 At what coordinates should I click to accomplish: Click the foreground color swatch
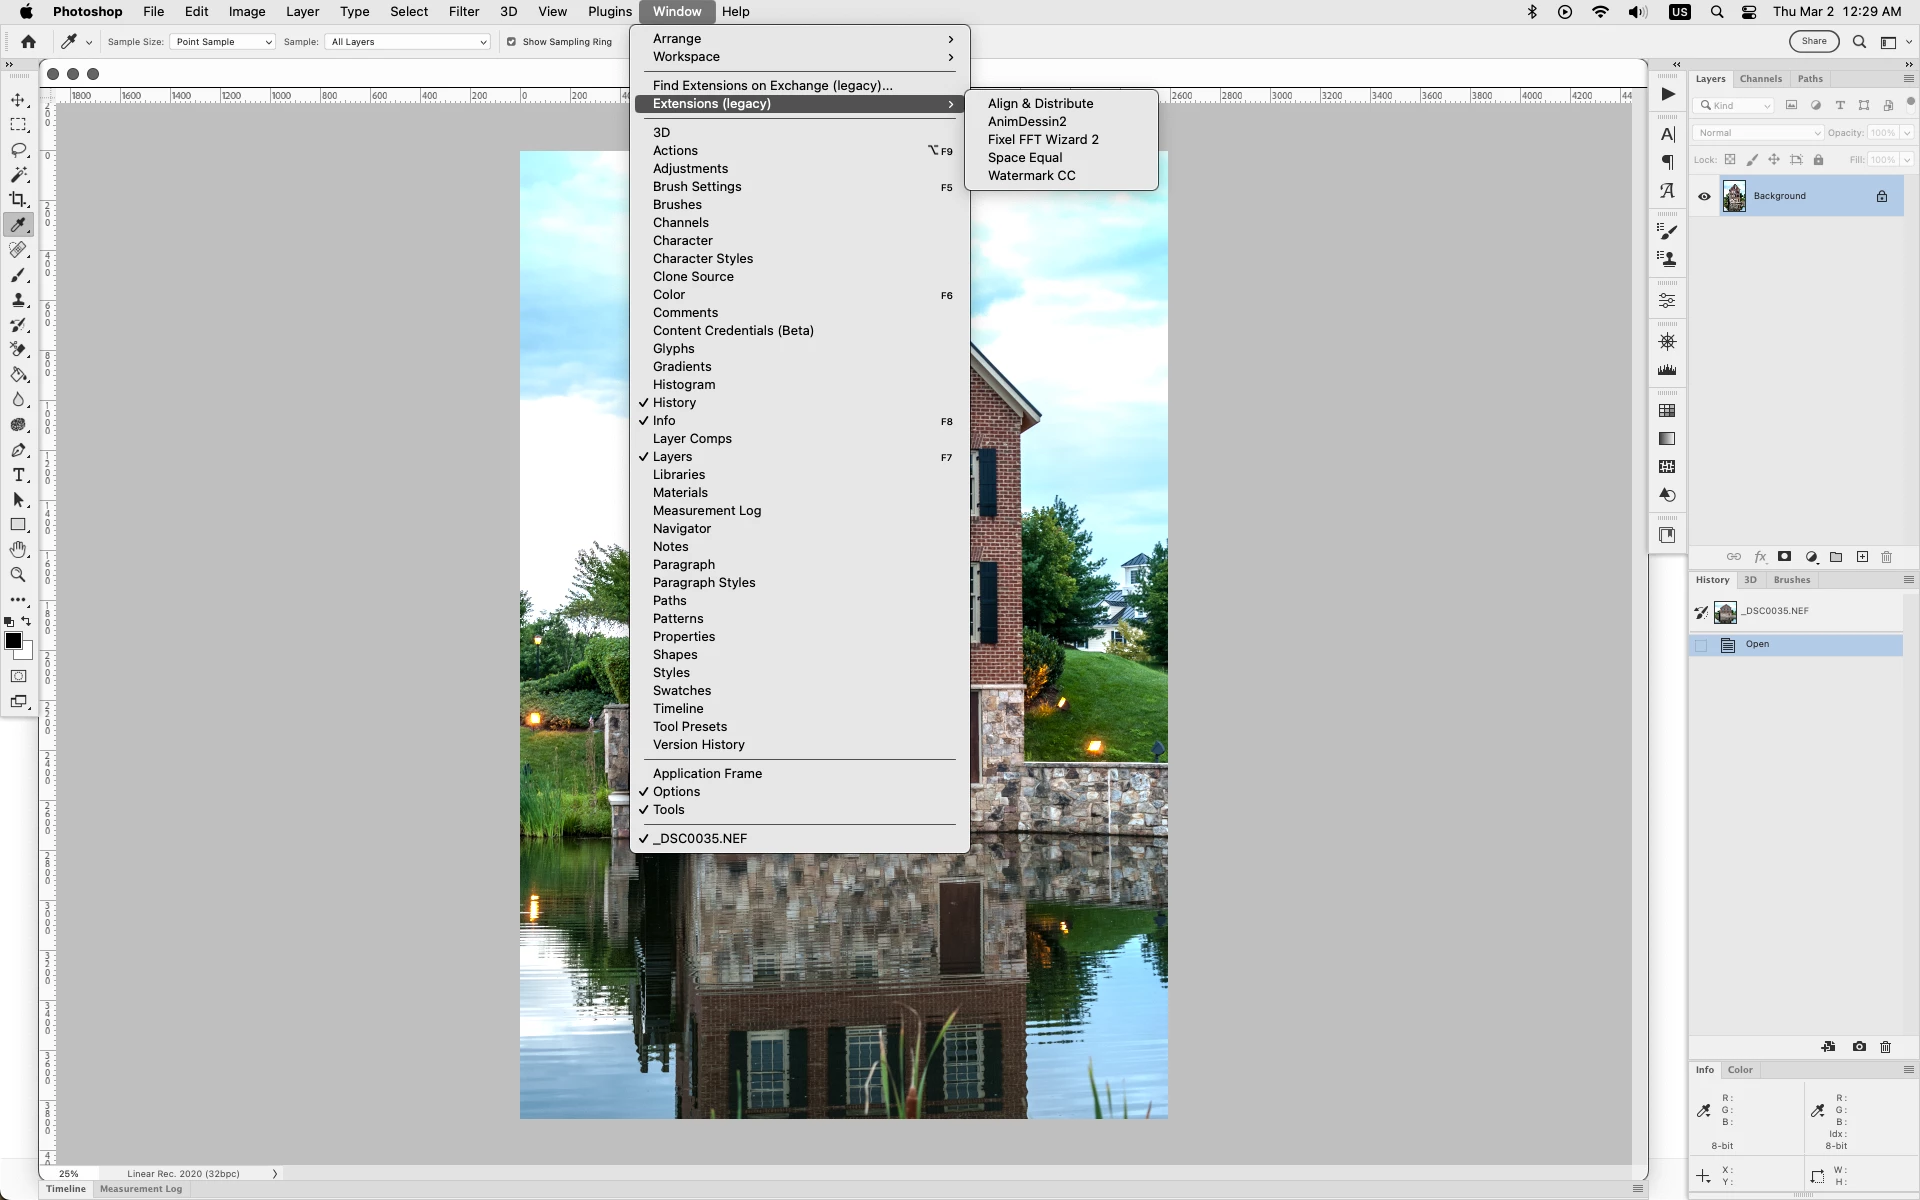point(13,641)
